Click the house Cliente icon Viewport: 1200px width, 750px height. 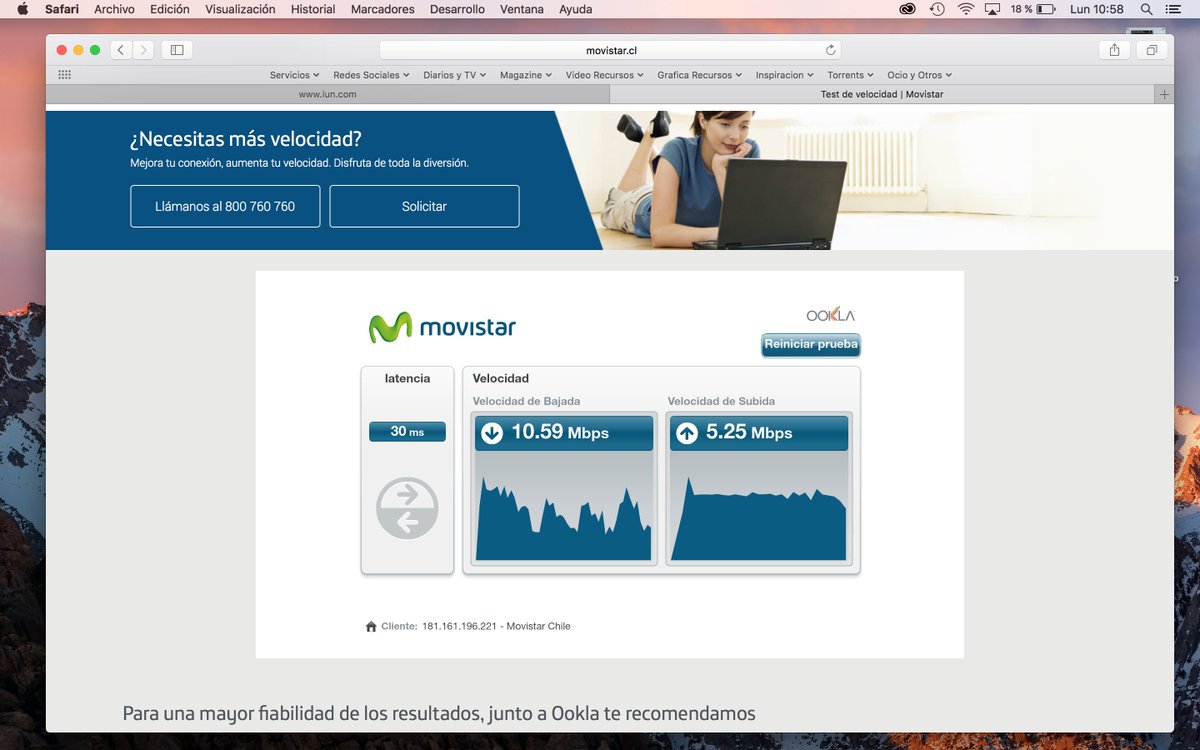[x=371, y=626]
